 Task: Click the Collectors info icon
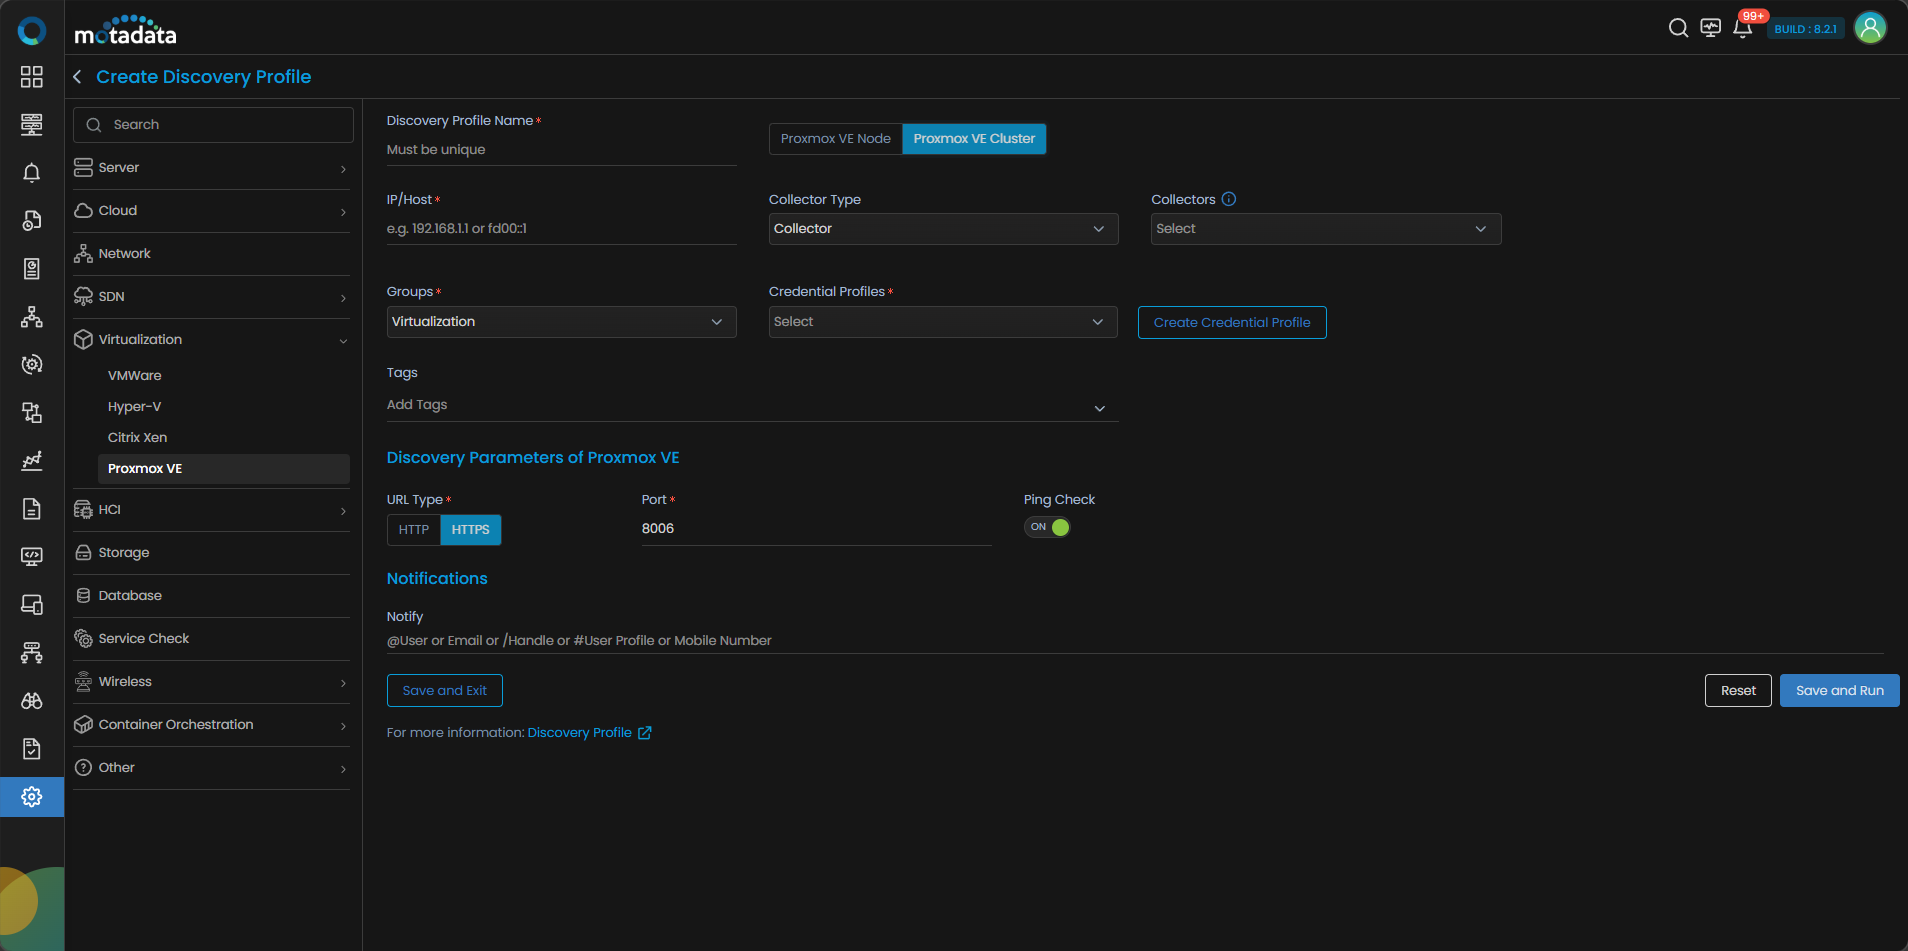[x=1229, y=199]
